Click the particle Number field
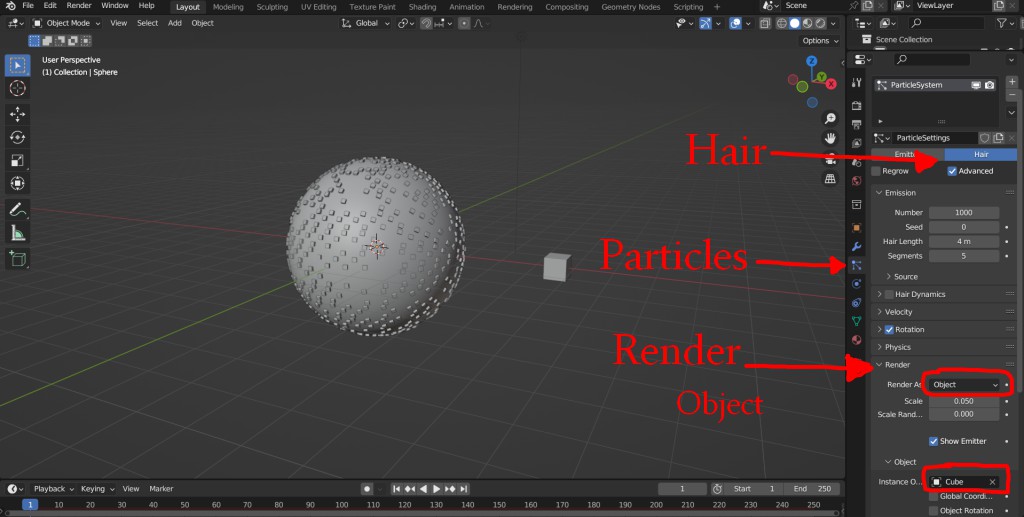Screen dimensions: 1024x517 (x=964, y=212)
